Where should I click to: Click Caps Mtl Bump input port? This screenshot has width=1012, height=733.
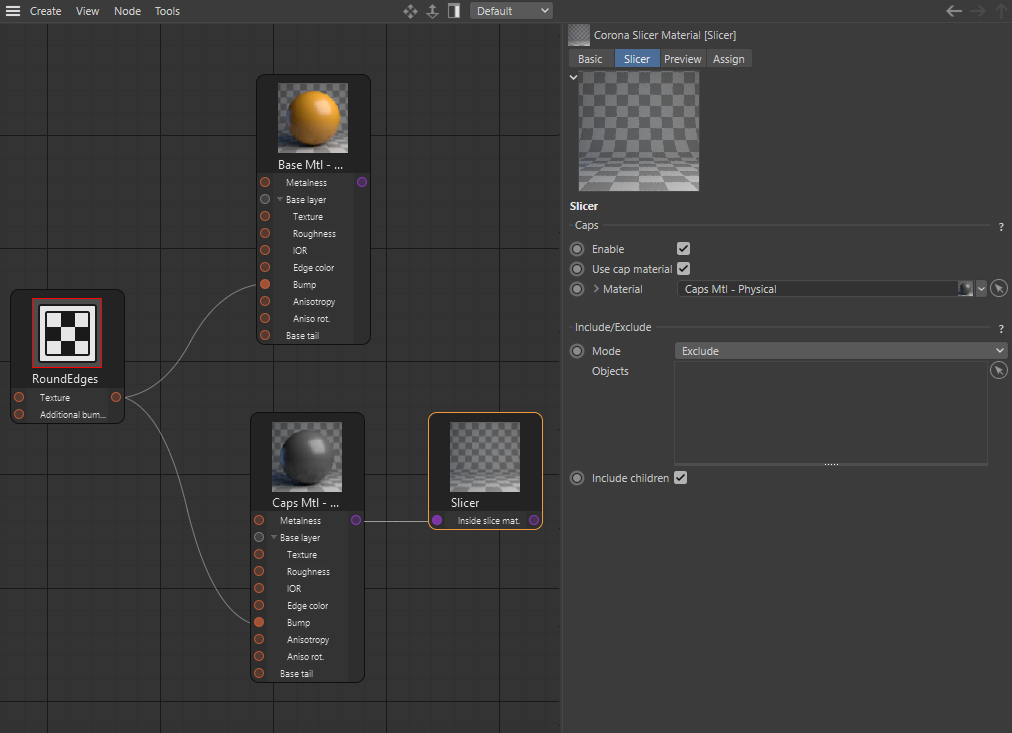coord(259,622)
